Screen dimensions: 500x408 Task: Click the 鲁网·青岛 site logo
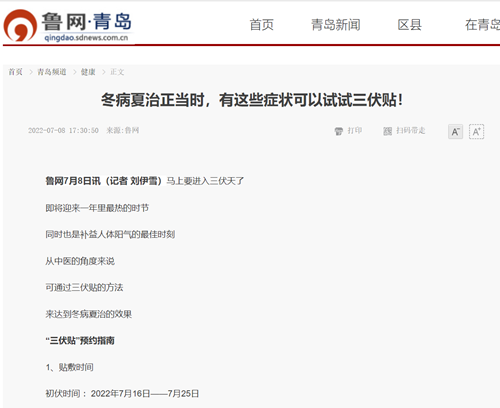(68, 26)
